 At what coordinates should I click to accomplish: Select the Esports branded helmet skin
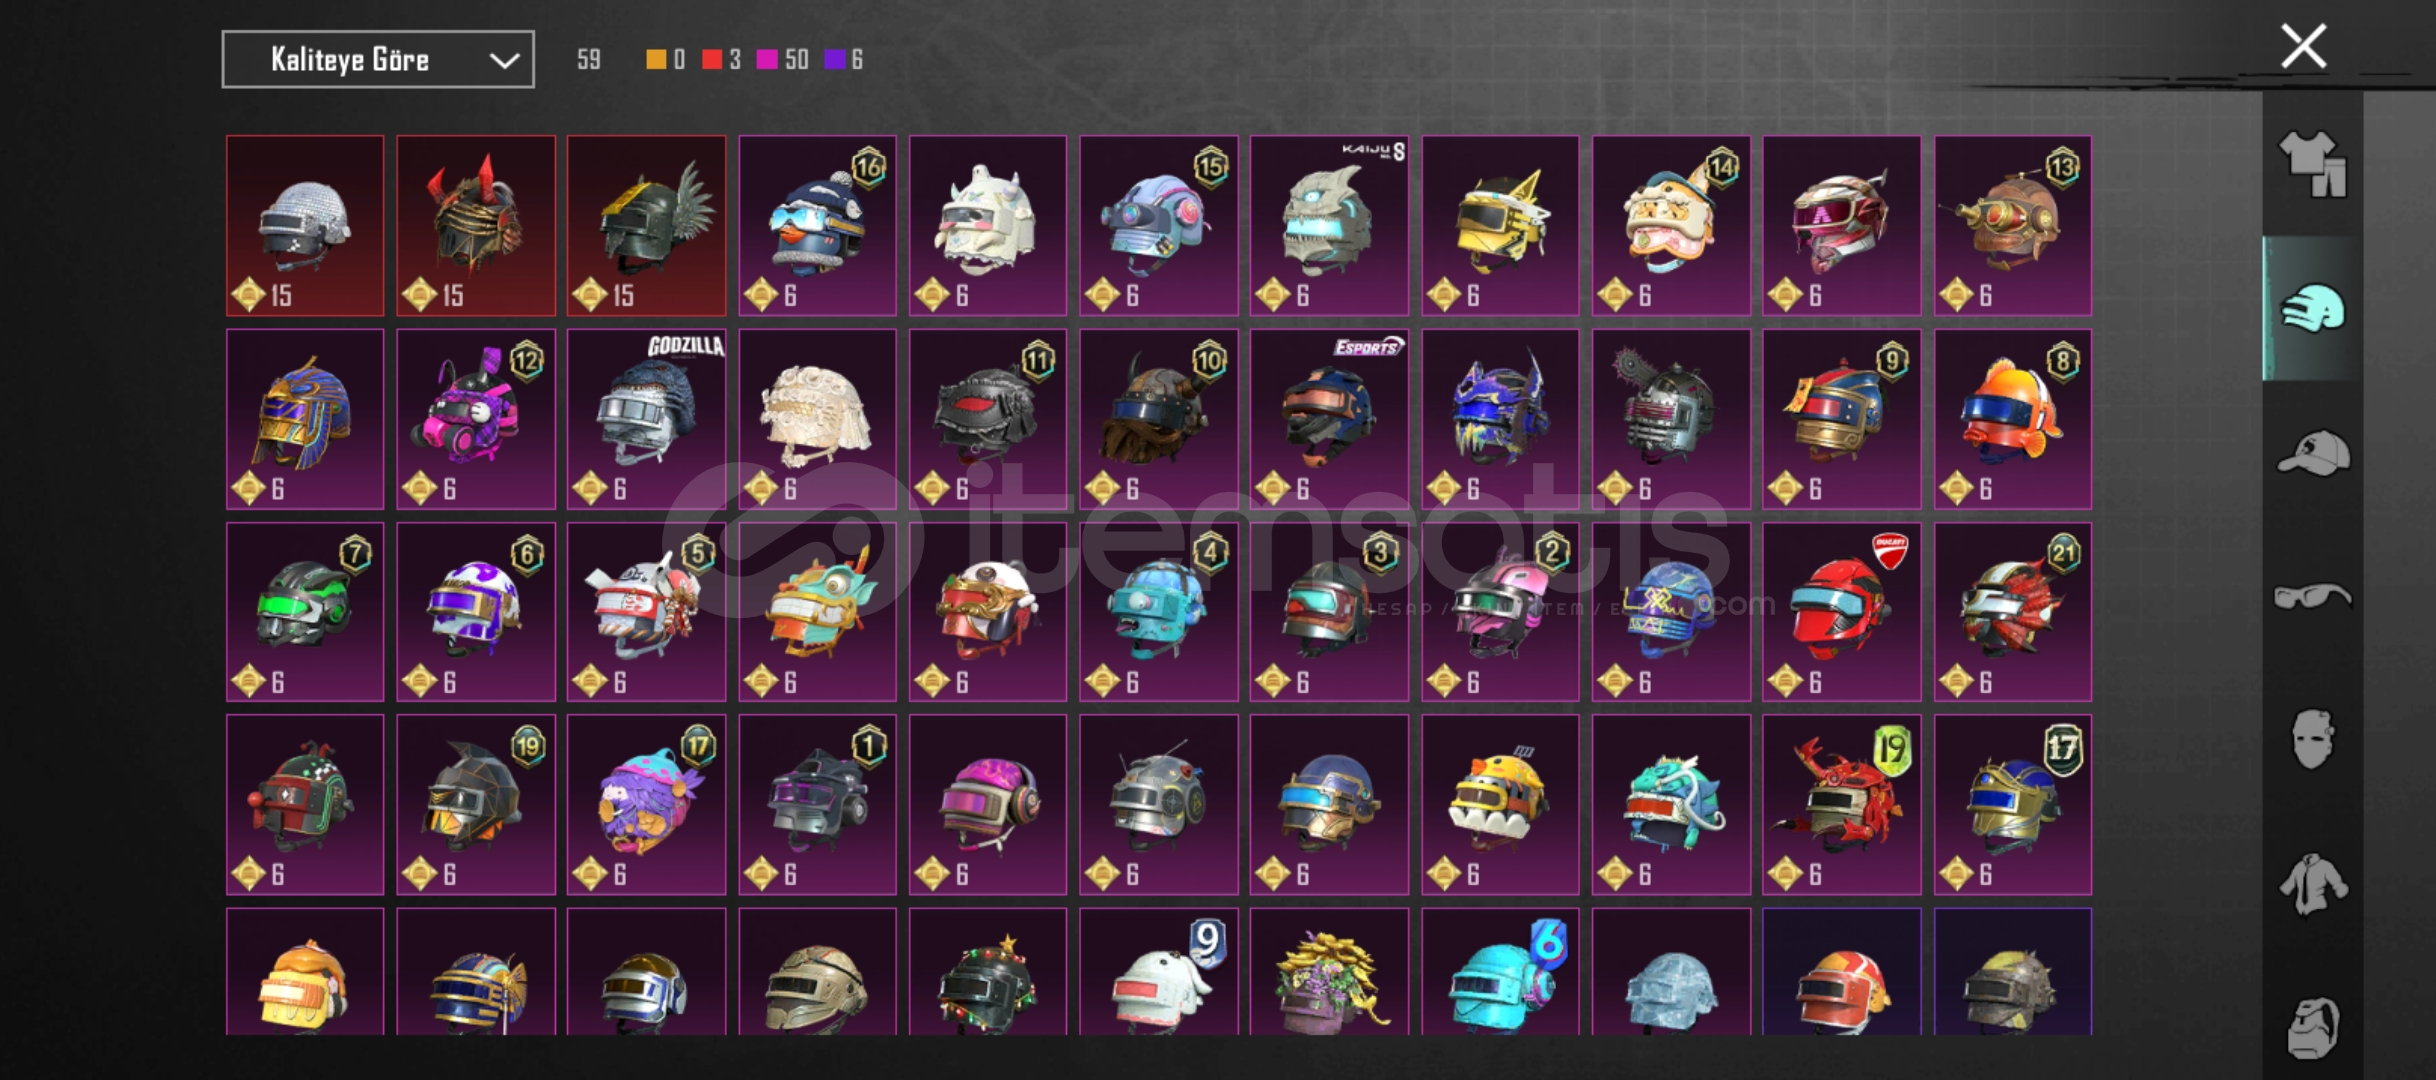pyautogui.click(x=1329, y=419)
